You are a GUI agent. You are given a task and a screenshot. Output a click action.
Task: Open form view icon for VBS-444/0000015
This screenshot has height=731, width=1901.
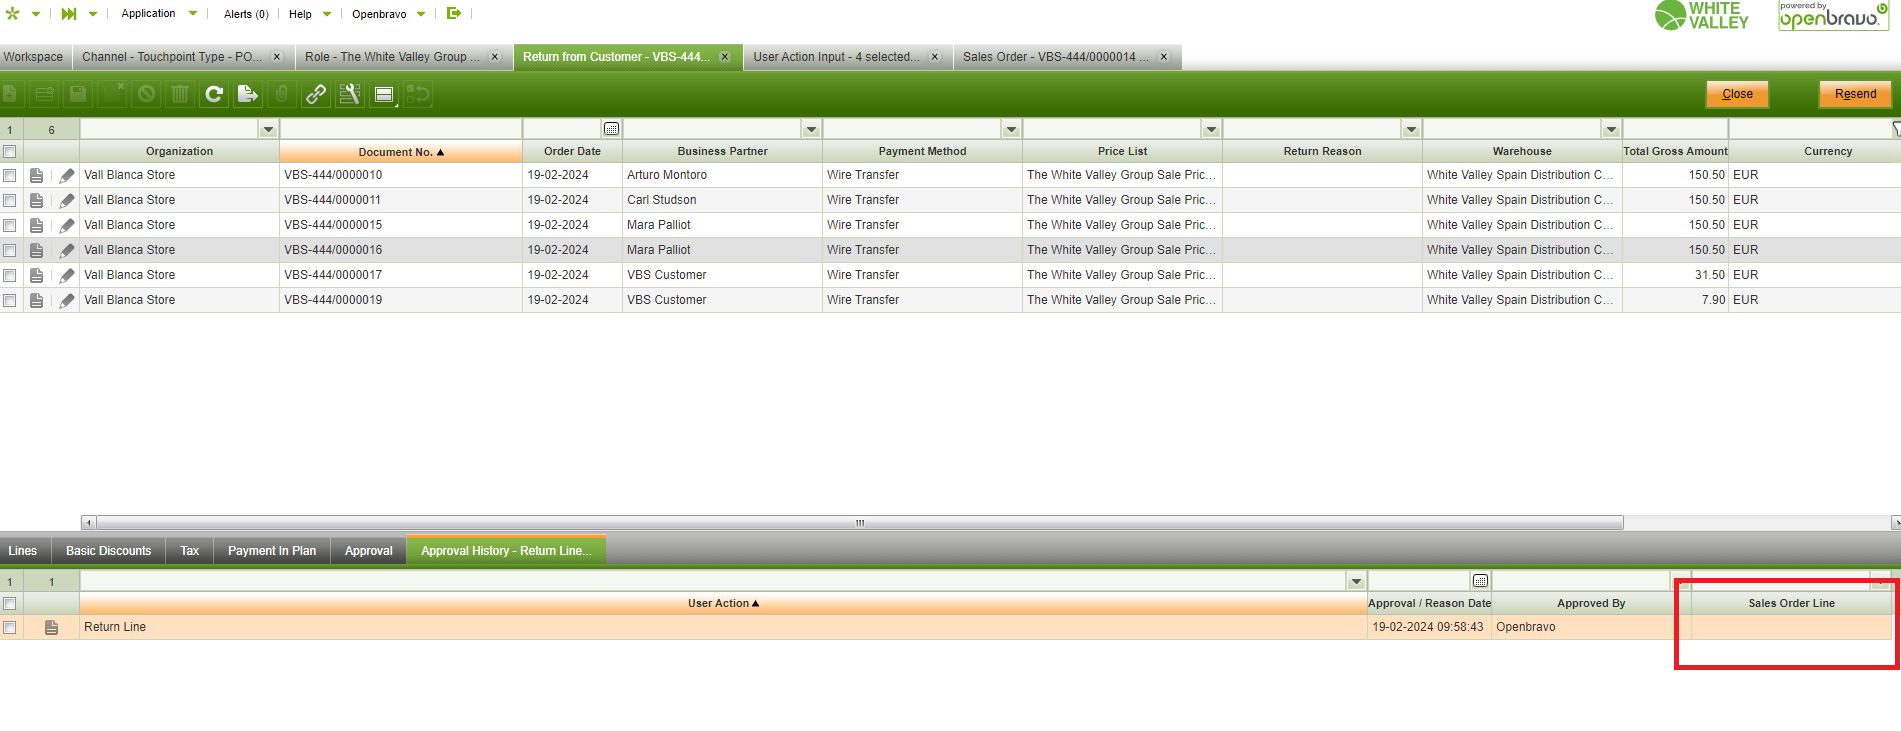click(x=37, y=225)
